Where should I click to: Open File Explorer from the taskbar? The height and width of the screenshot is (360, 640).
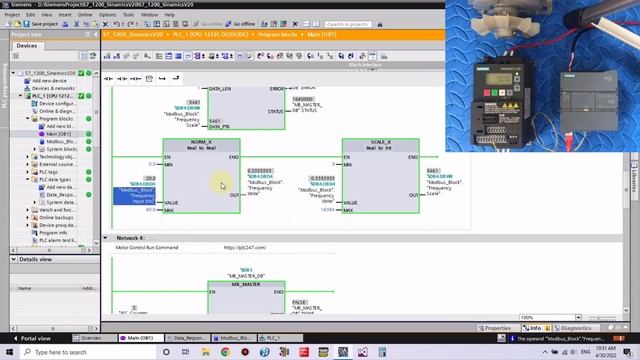point(205,352)
